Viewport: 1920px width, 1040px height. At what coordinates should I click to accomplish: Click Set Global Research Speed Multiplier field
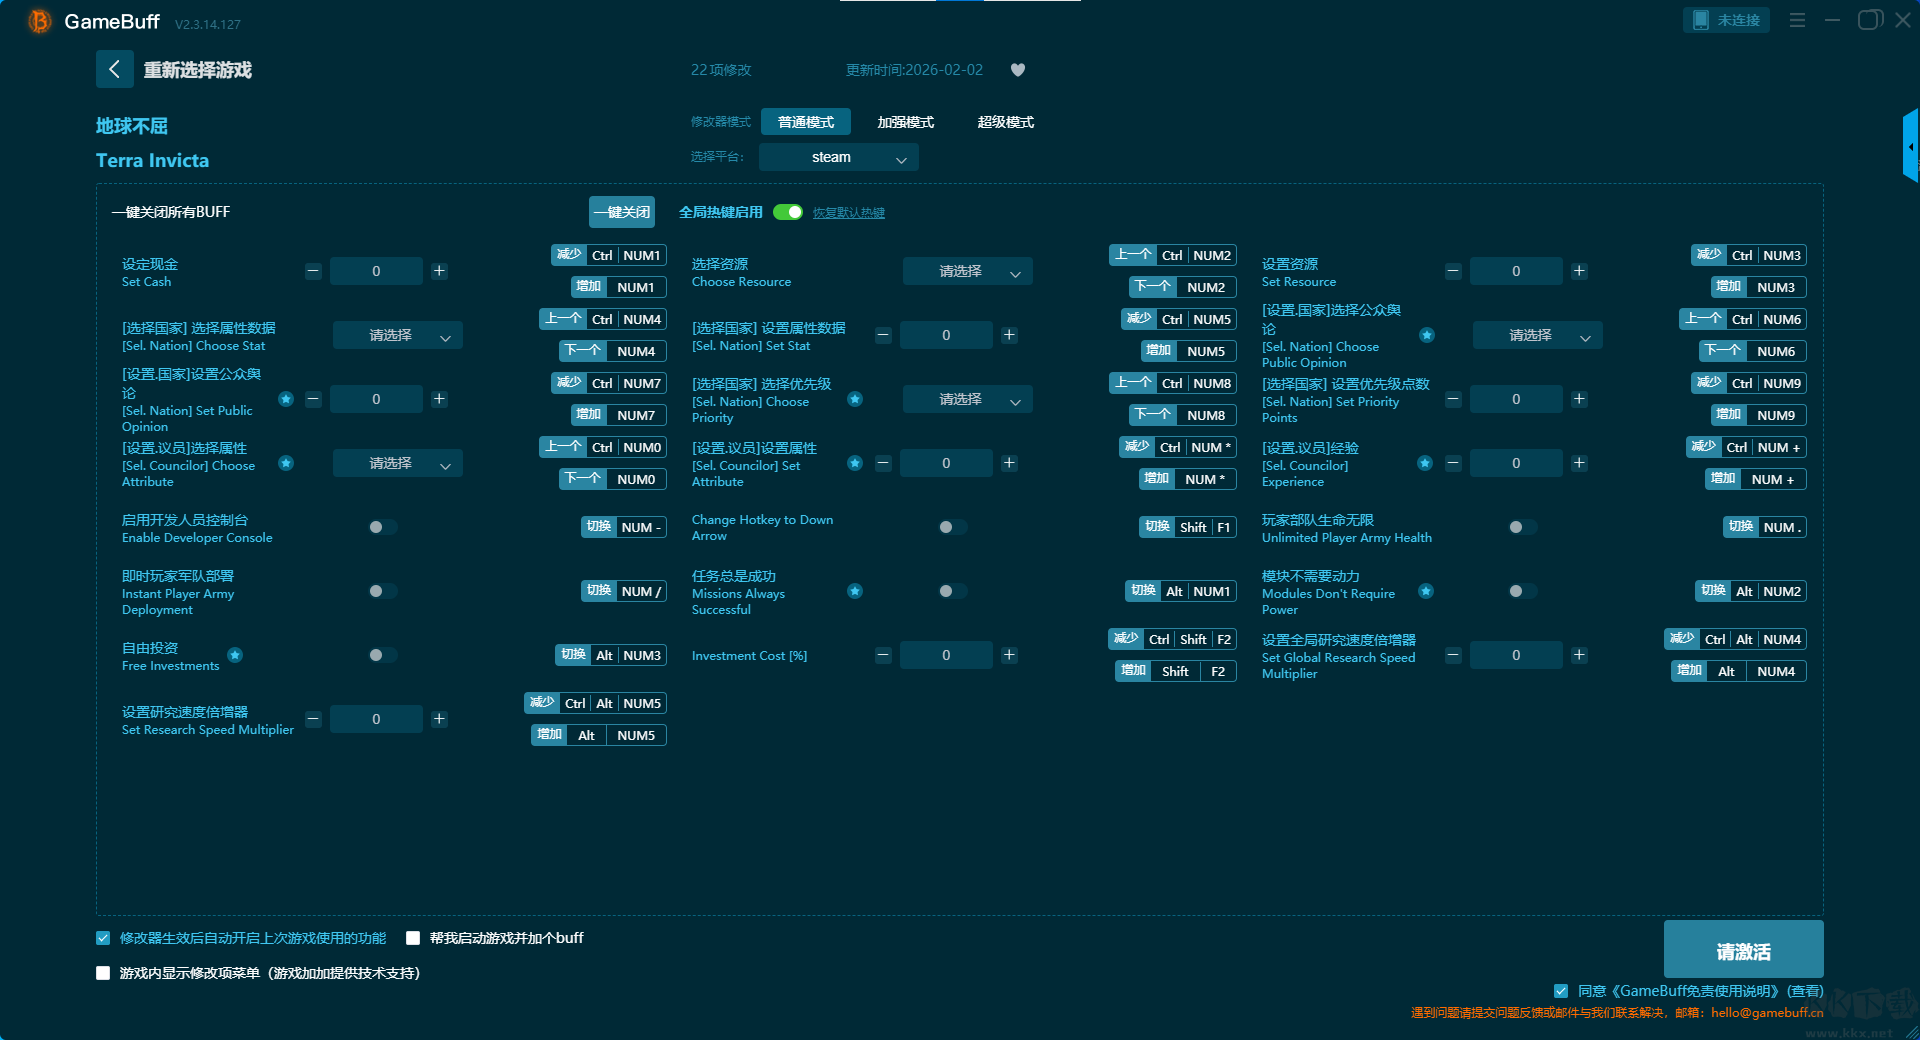click(x=1516, y=655)
